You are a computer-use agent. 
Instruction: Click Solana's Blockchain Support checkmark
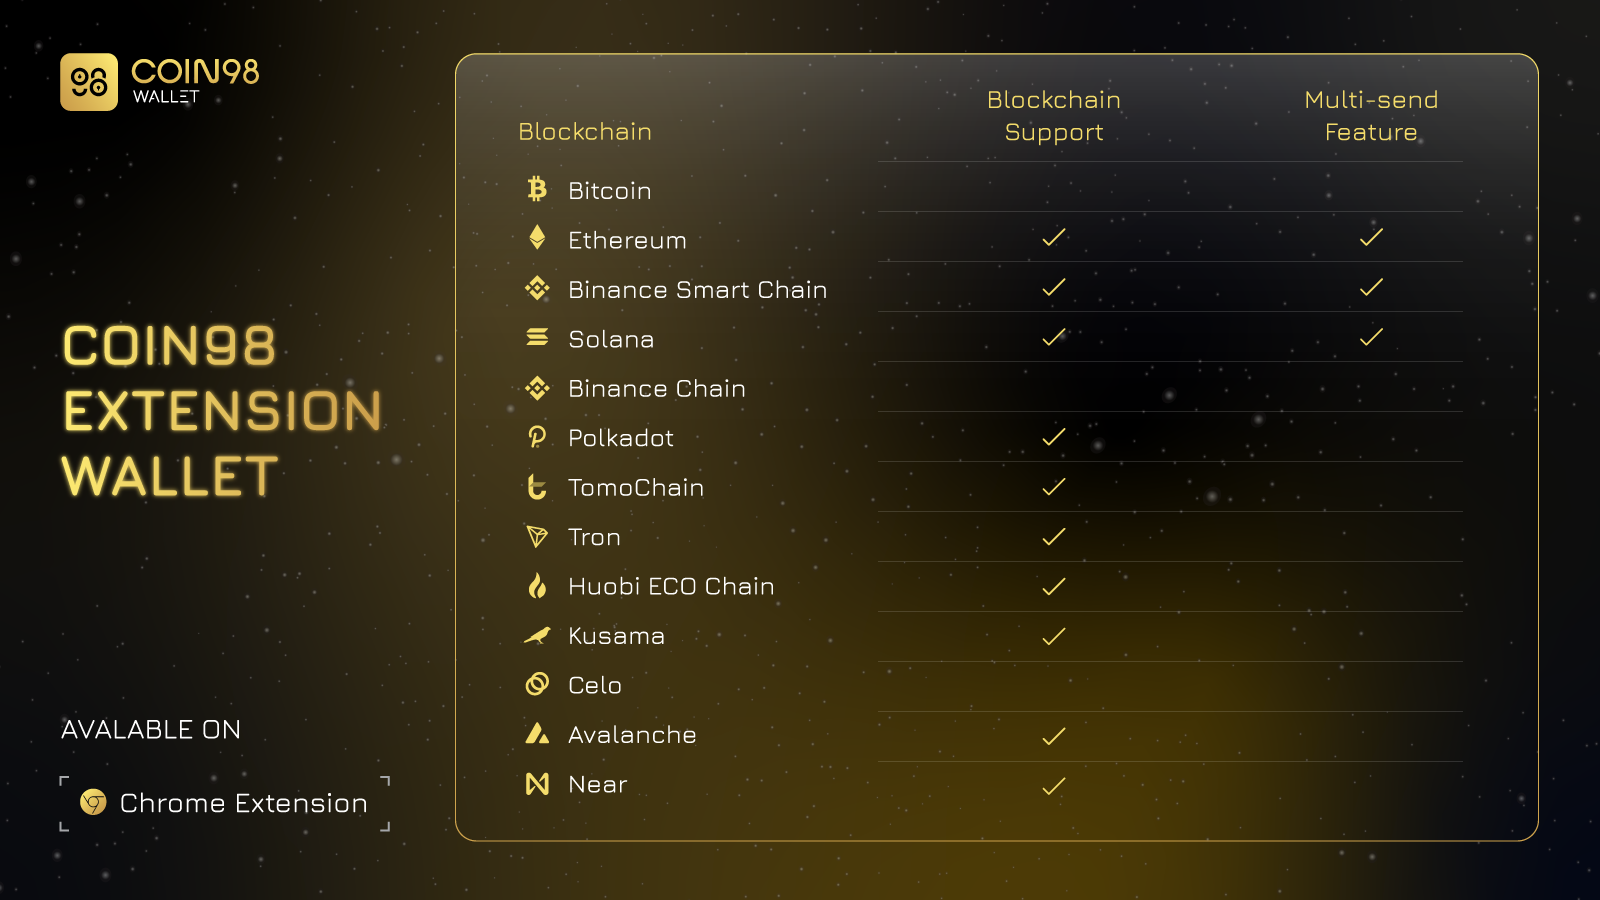tap(1054, 337)
